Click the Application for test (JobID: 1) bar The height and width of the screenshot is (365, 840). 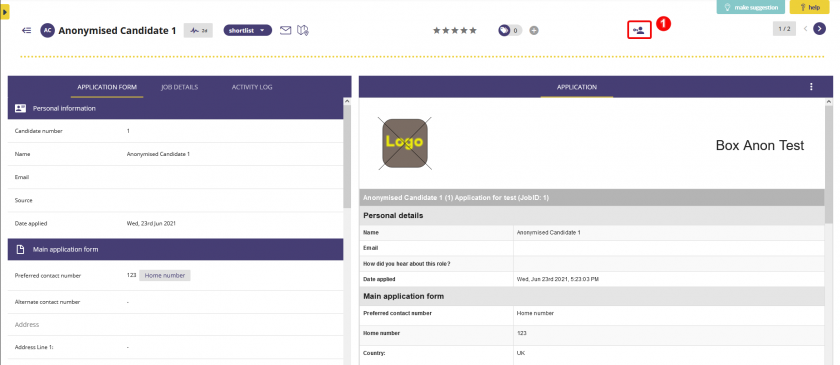(x=592, y=197)
